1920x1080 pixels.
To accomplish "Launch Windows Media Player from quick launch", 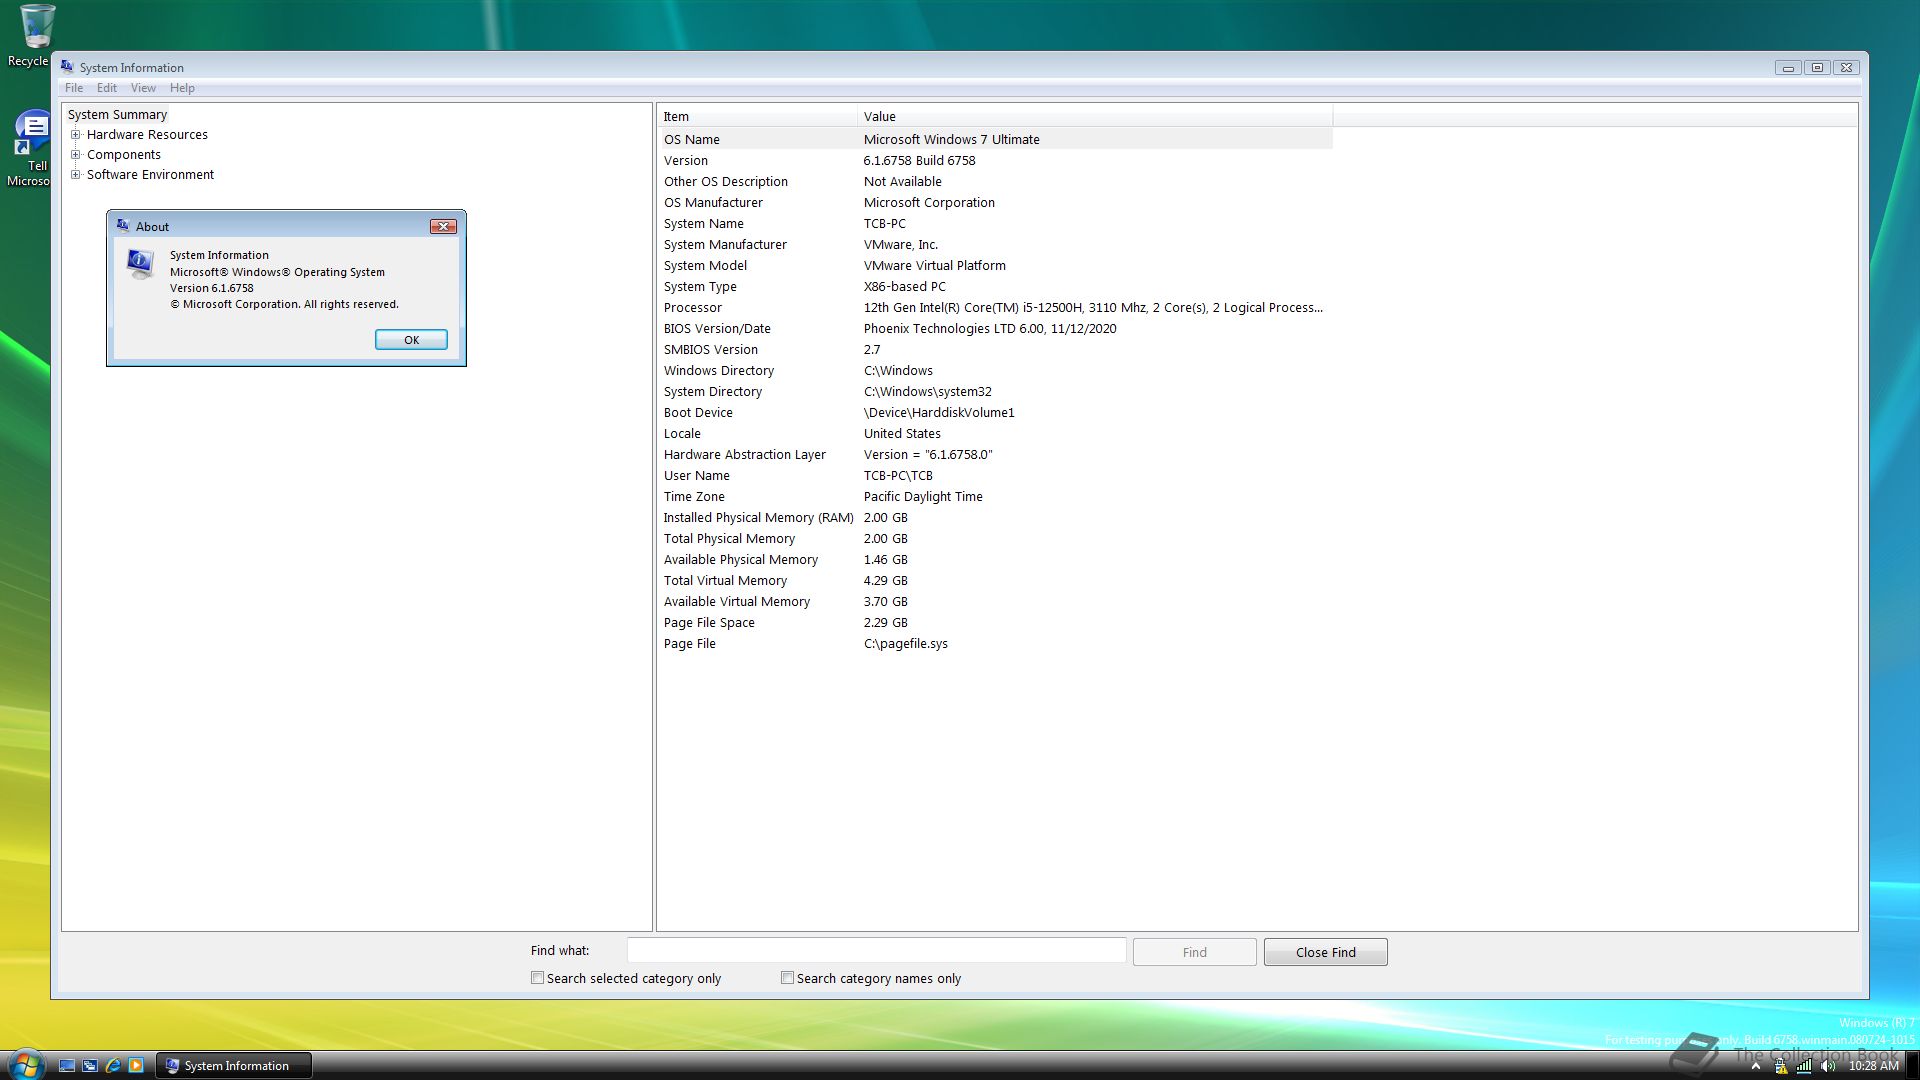I will [x=136, y=1066].
